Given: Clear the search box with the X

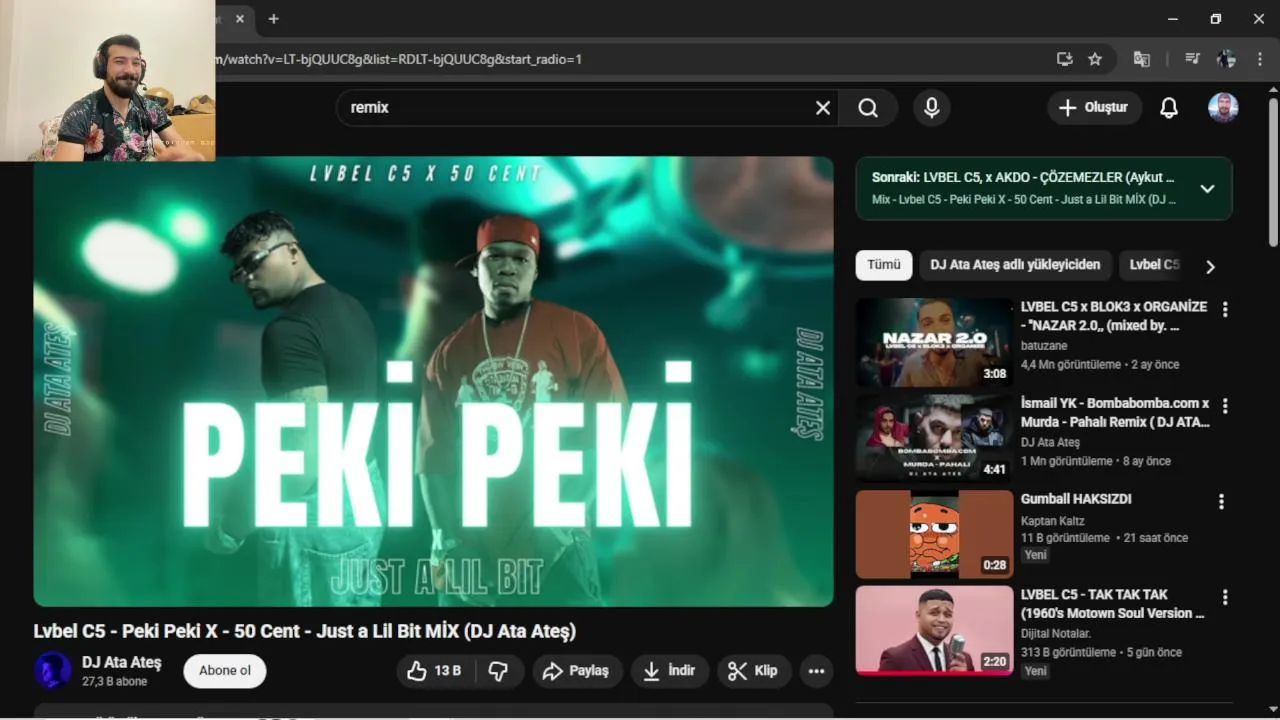Looking at the screenshot, I should 823,108.
